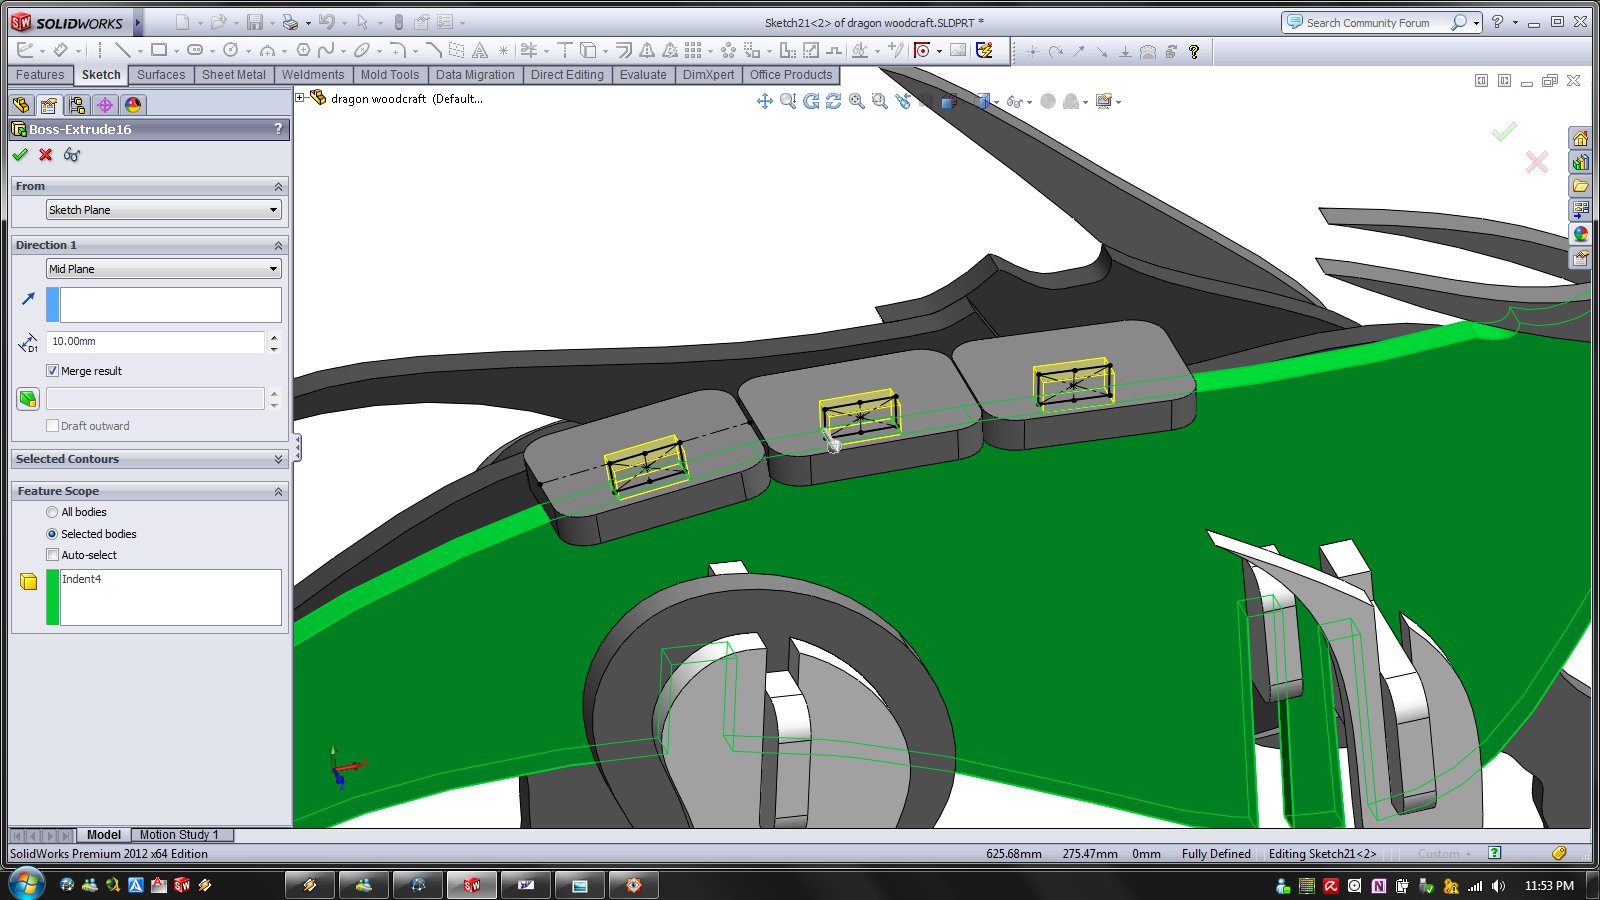
Task: Open the Mid Plane end condition dropdown
Action: 164,269
